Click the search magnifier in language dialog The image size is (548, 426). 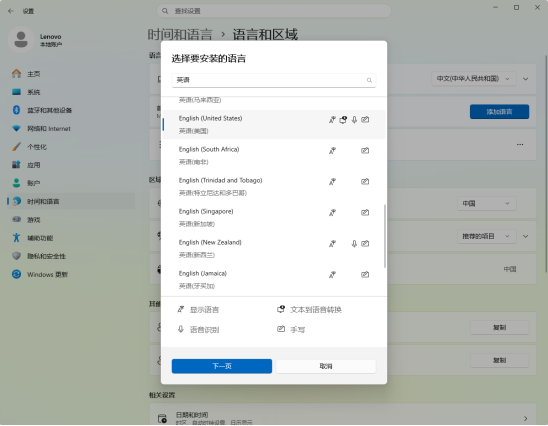tap(369, 80)
